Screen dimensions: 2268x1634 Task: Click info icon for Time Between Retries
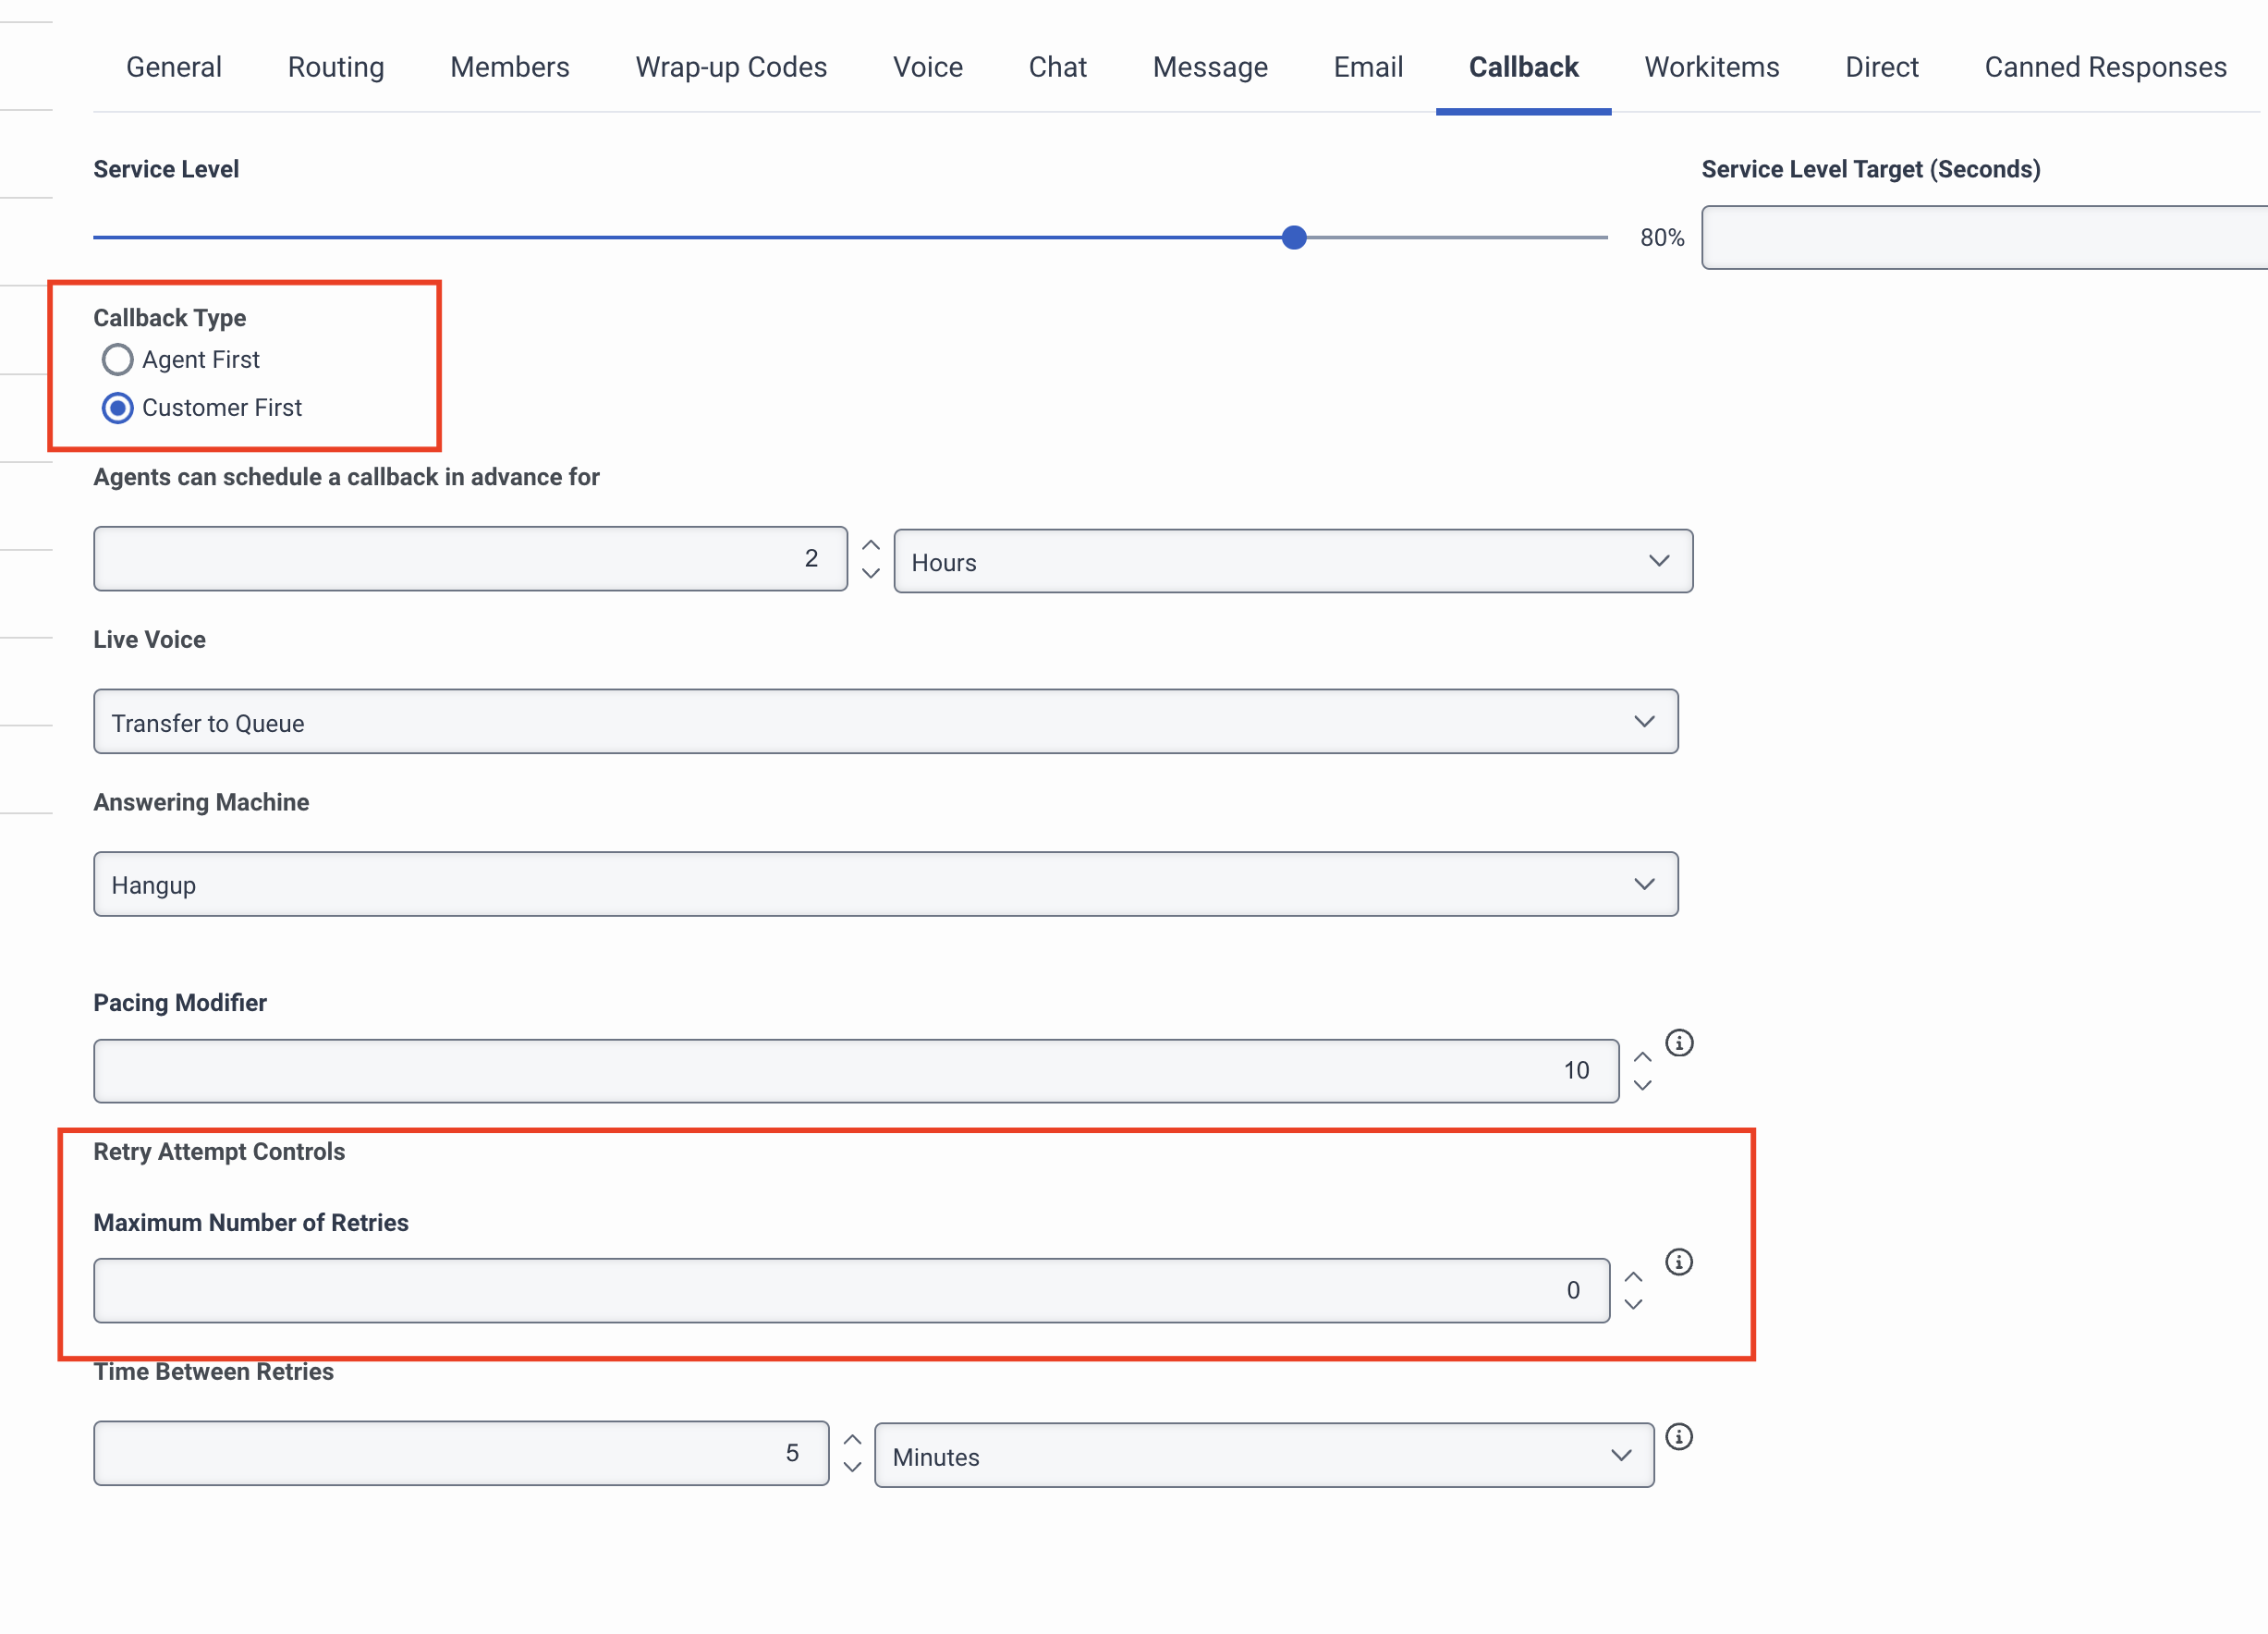click(x=1679, y=1437)
